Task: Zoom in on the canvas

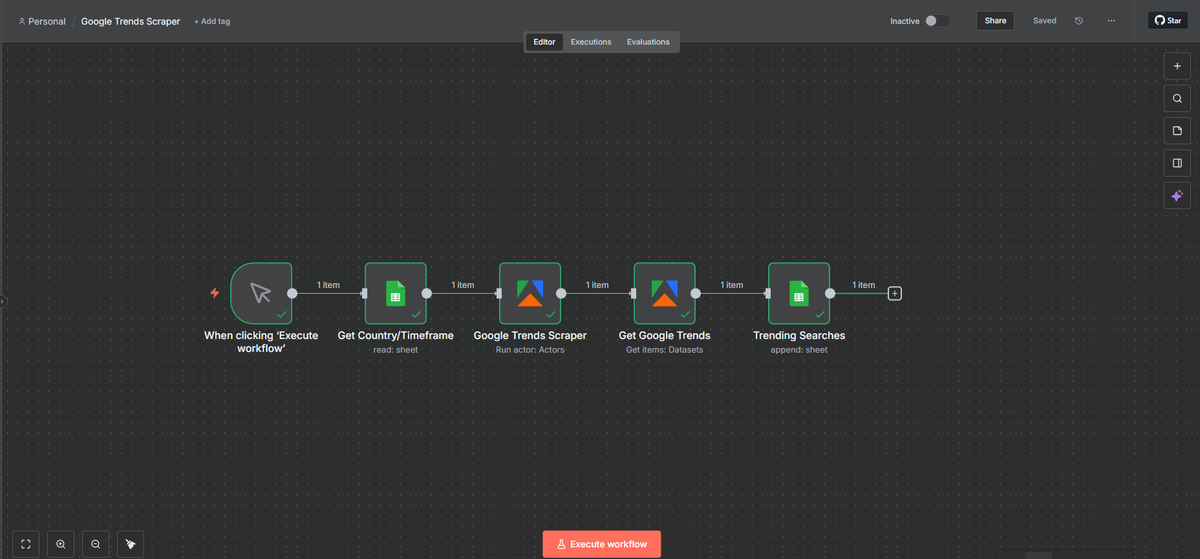Action: pyautogui.click(x=61, y=544)
